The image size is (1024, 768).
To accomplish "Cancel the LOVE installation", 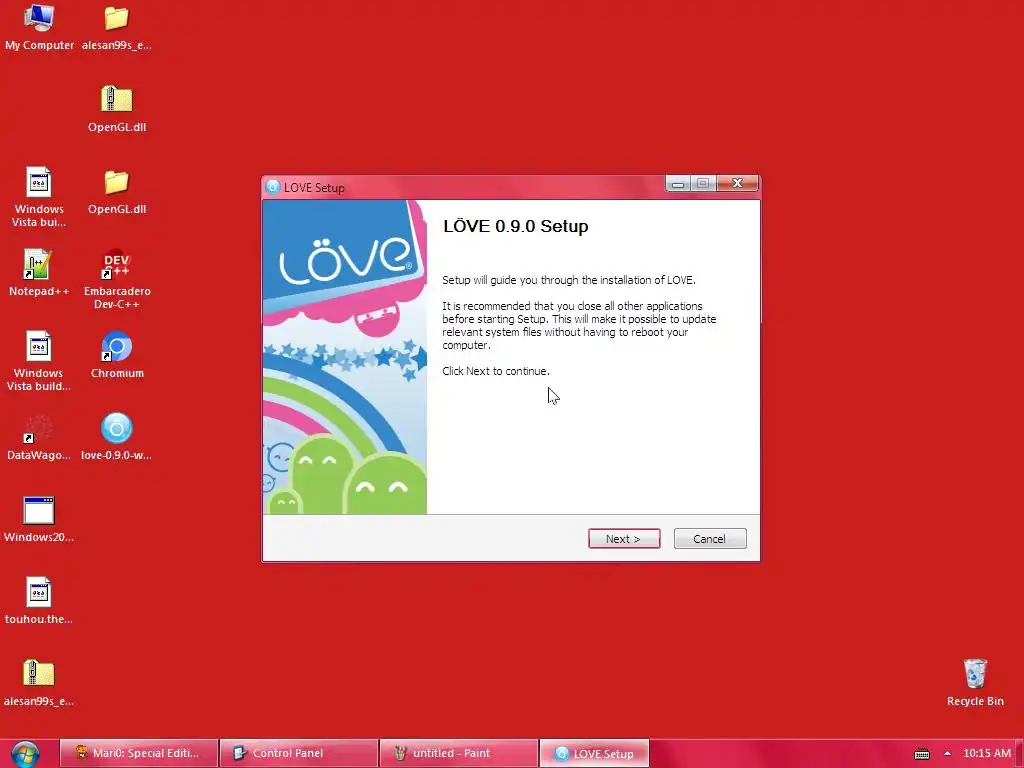I will point(710,539).
